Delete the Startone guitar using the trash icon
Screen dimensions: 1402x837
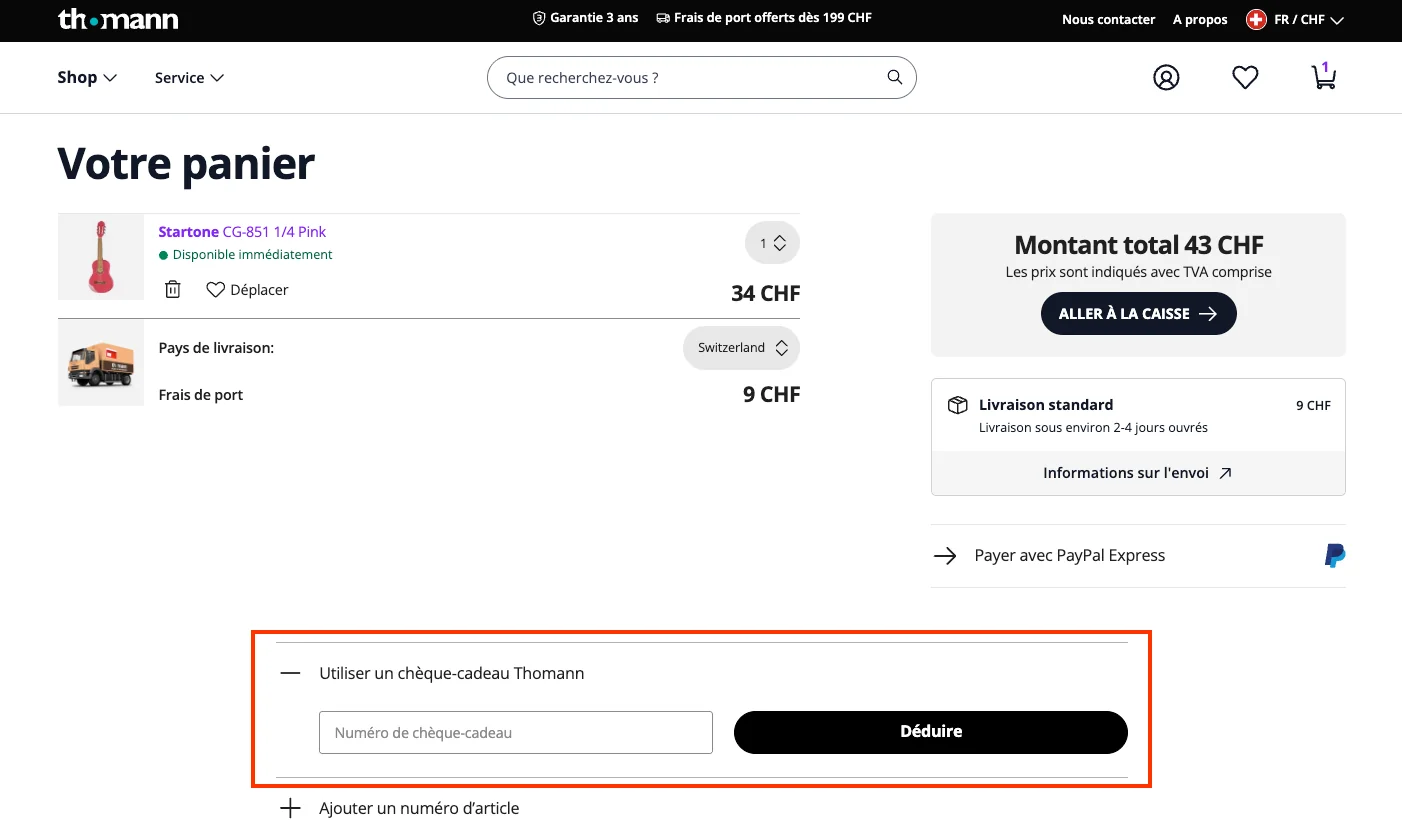click(172, 289)
